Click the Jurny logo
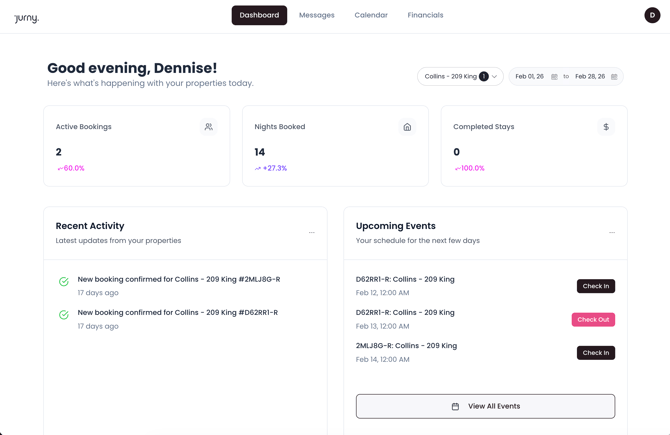This screenshot has height=435, width=670. point(26,17)
